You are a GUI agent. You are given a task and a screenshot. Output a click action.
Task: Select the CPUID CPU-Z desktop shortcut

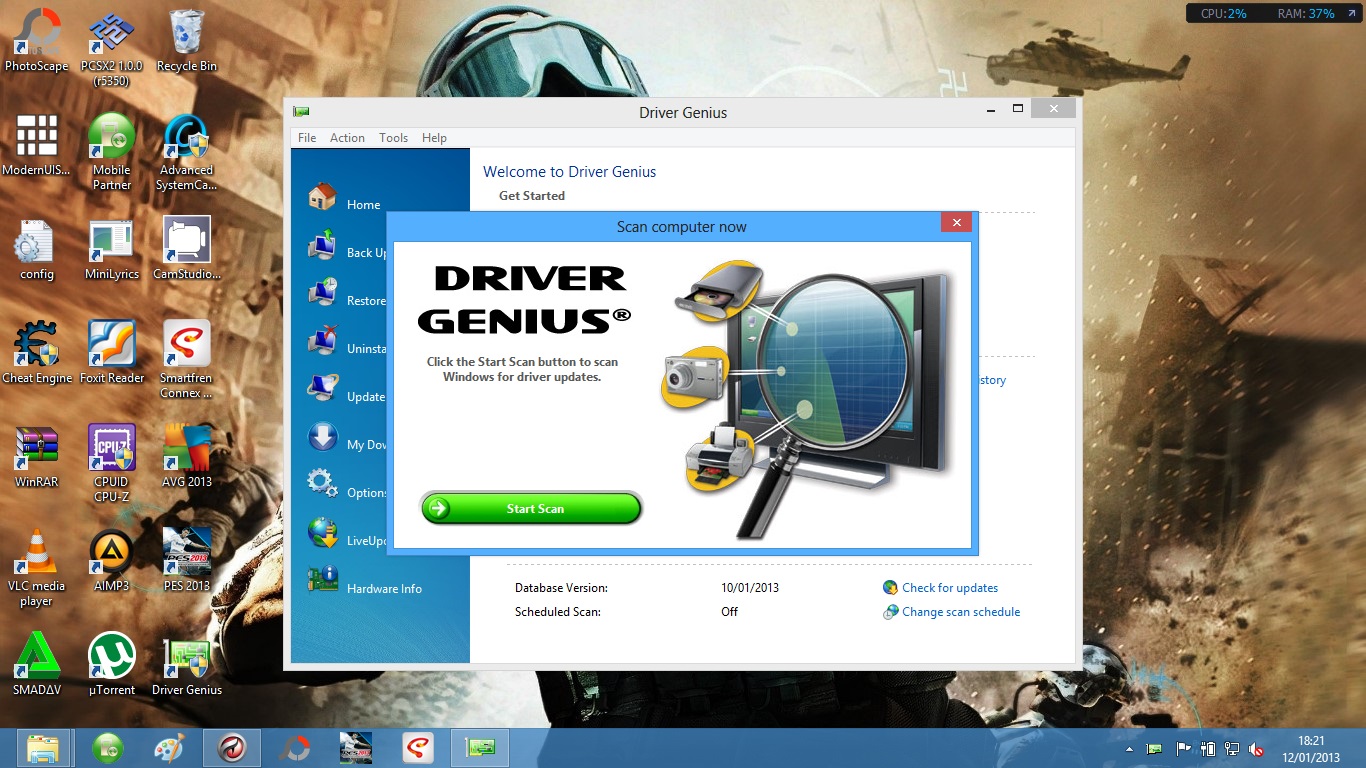coord(112,464)
